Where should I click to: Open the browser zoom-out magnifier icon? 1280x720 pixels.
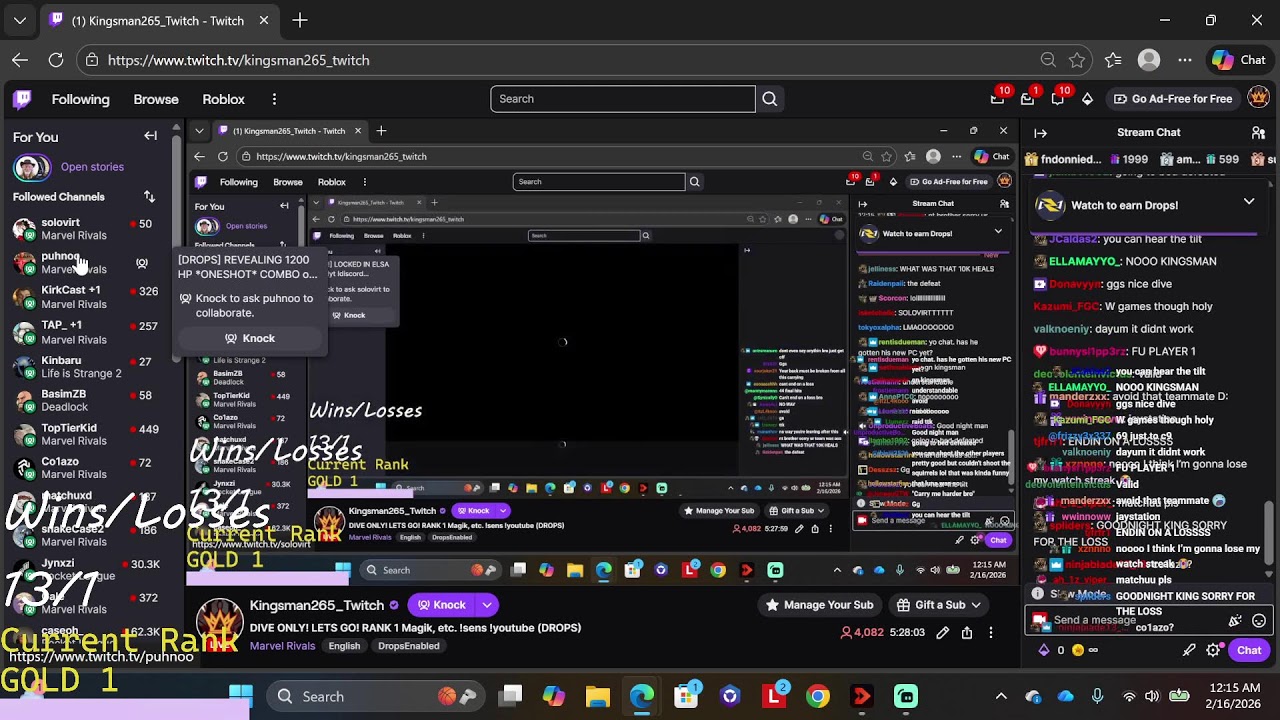tap(1048, 60)
